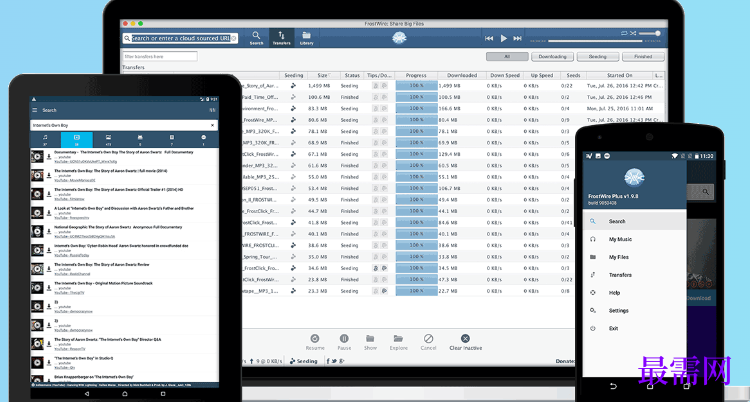This screenshot has height=402, width=750.
Task: Show All transfers filter
Action: coord(507,56)
